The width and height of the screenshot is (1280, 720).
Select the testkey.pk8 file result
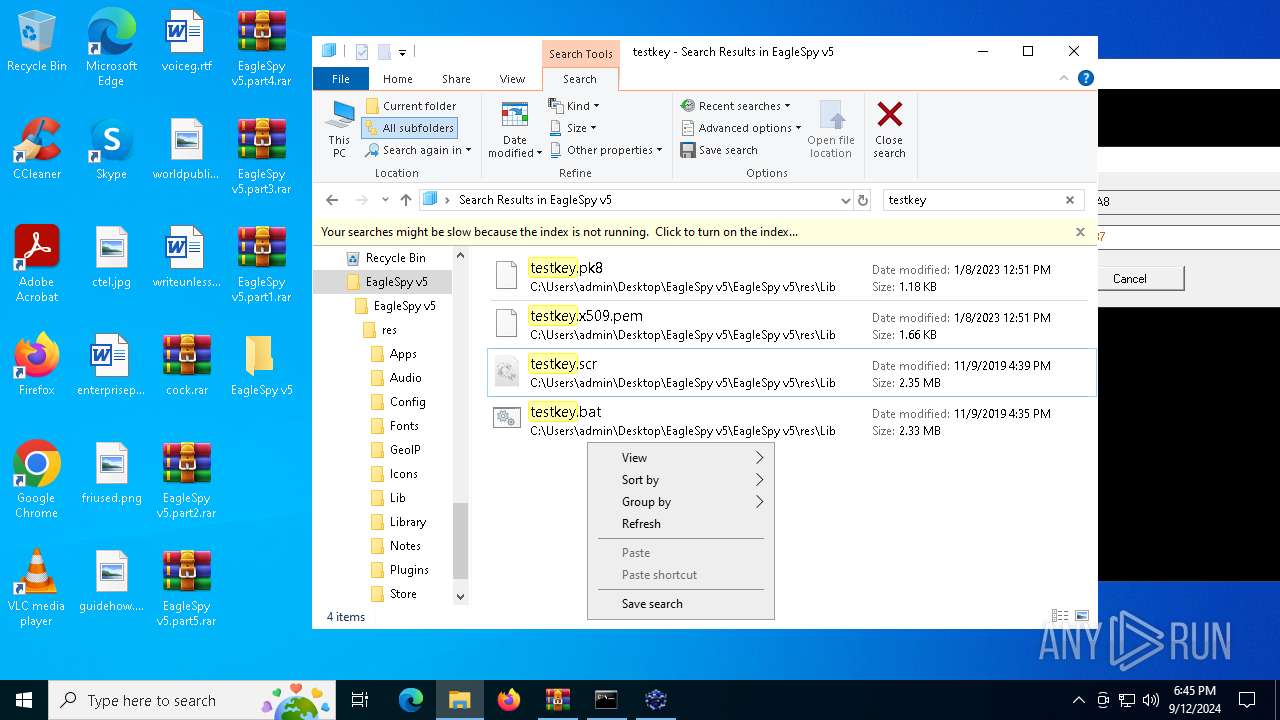point(792,276)
